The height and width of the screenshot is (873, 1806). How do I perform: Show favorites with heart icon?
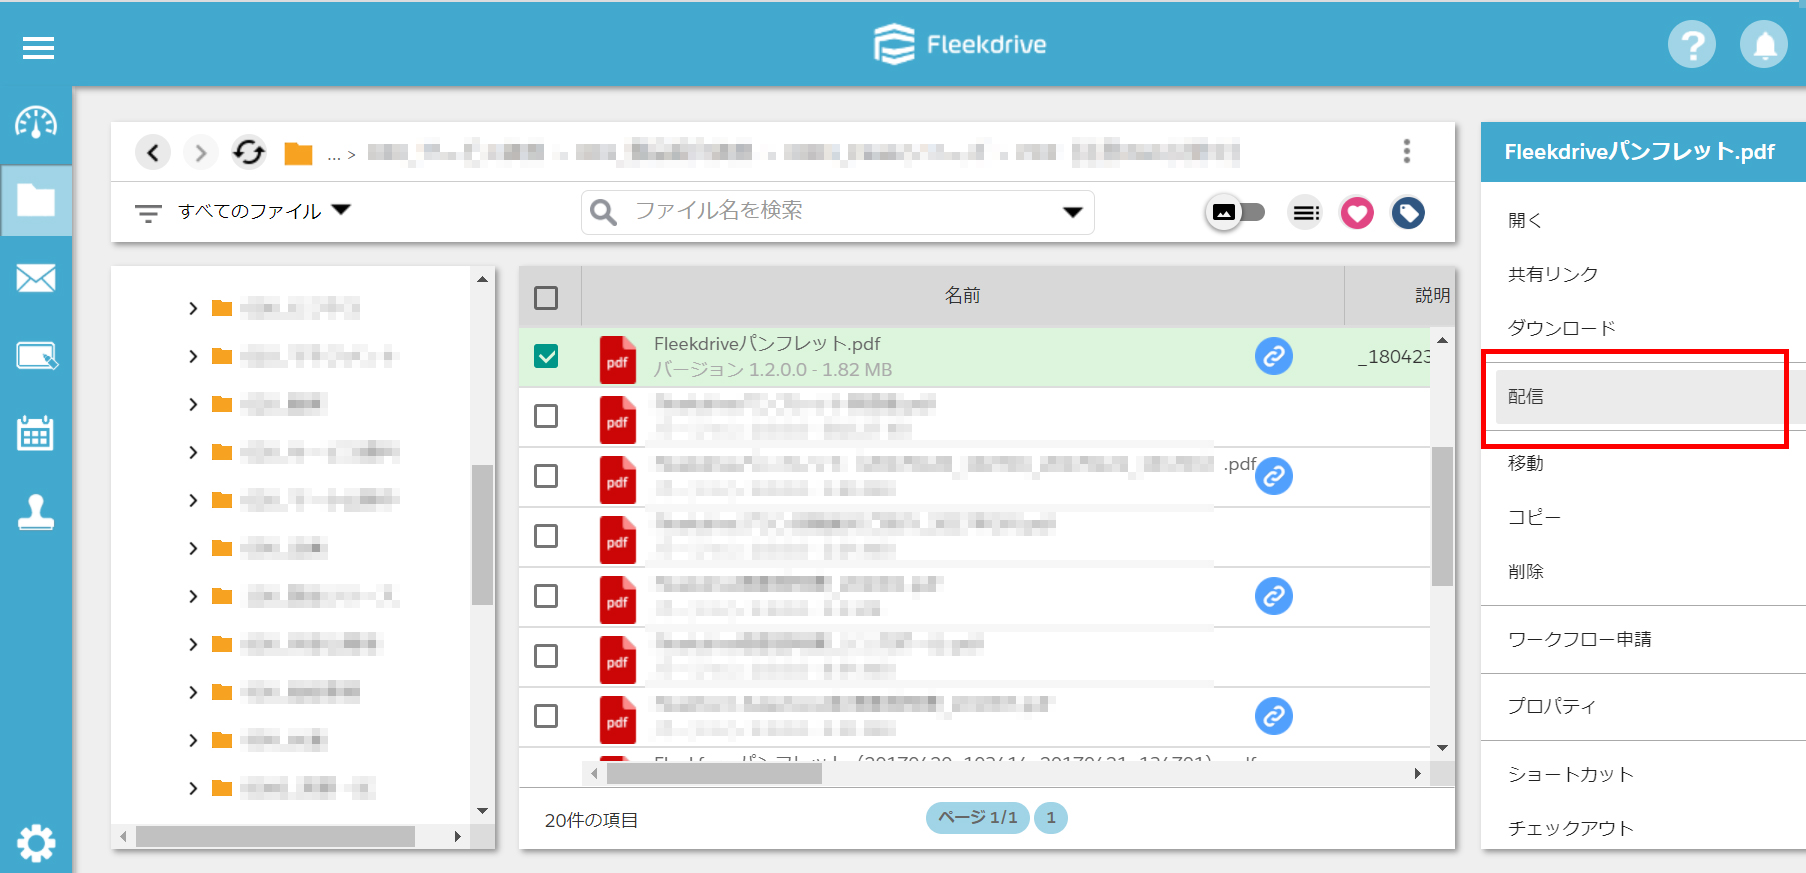[1357, 212]
